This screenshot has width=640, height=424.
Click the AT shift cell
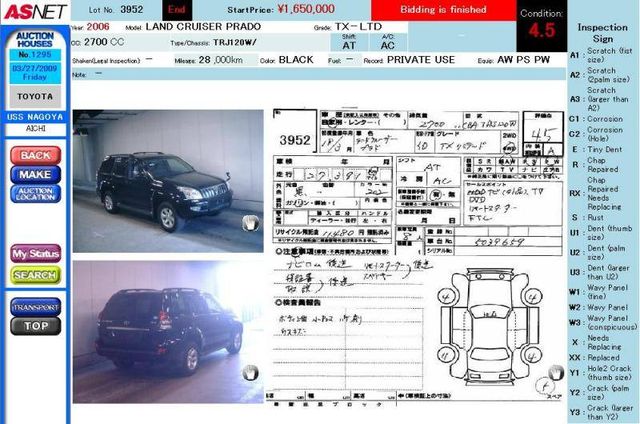tap(349, 42)
